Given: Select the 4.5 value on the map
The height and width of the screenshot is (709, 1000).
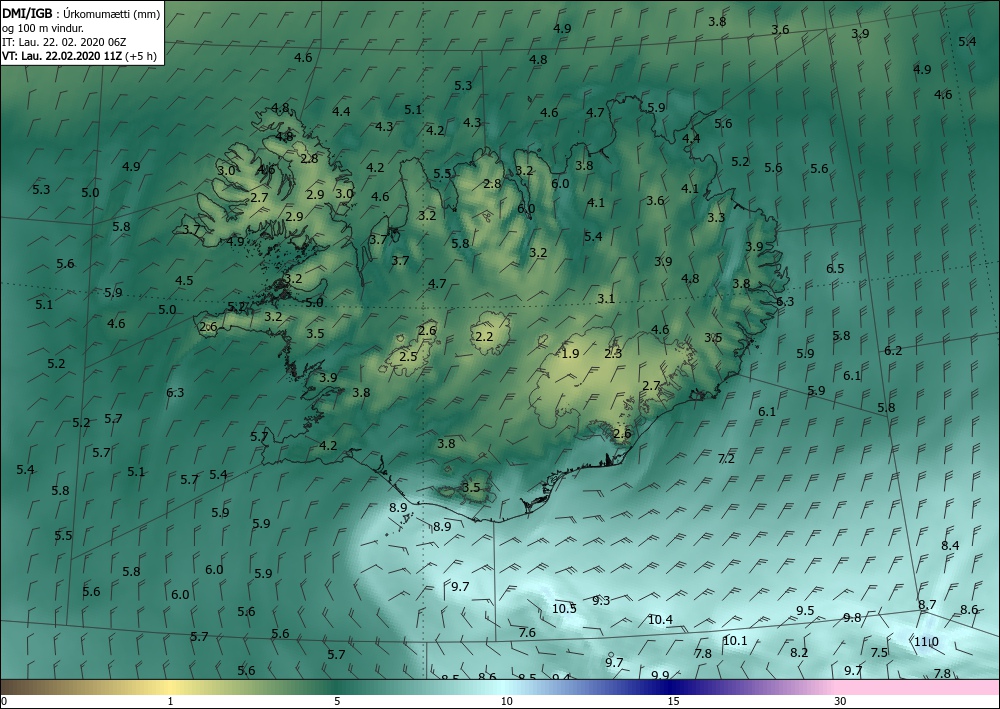Looking at the screenshot, I should 184,281.
